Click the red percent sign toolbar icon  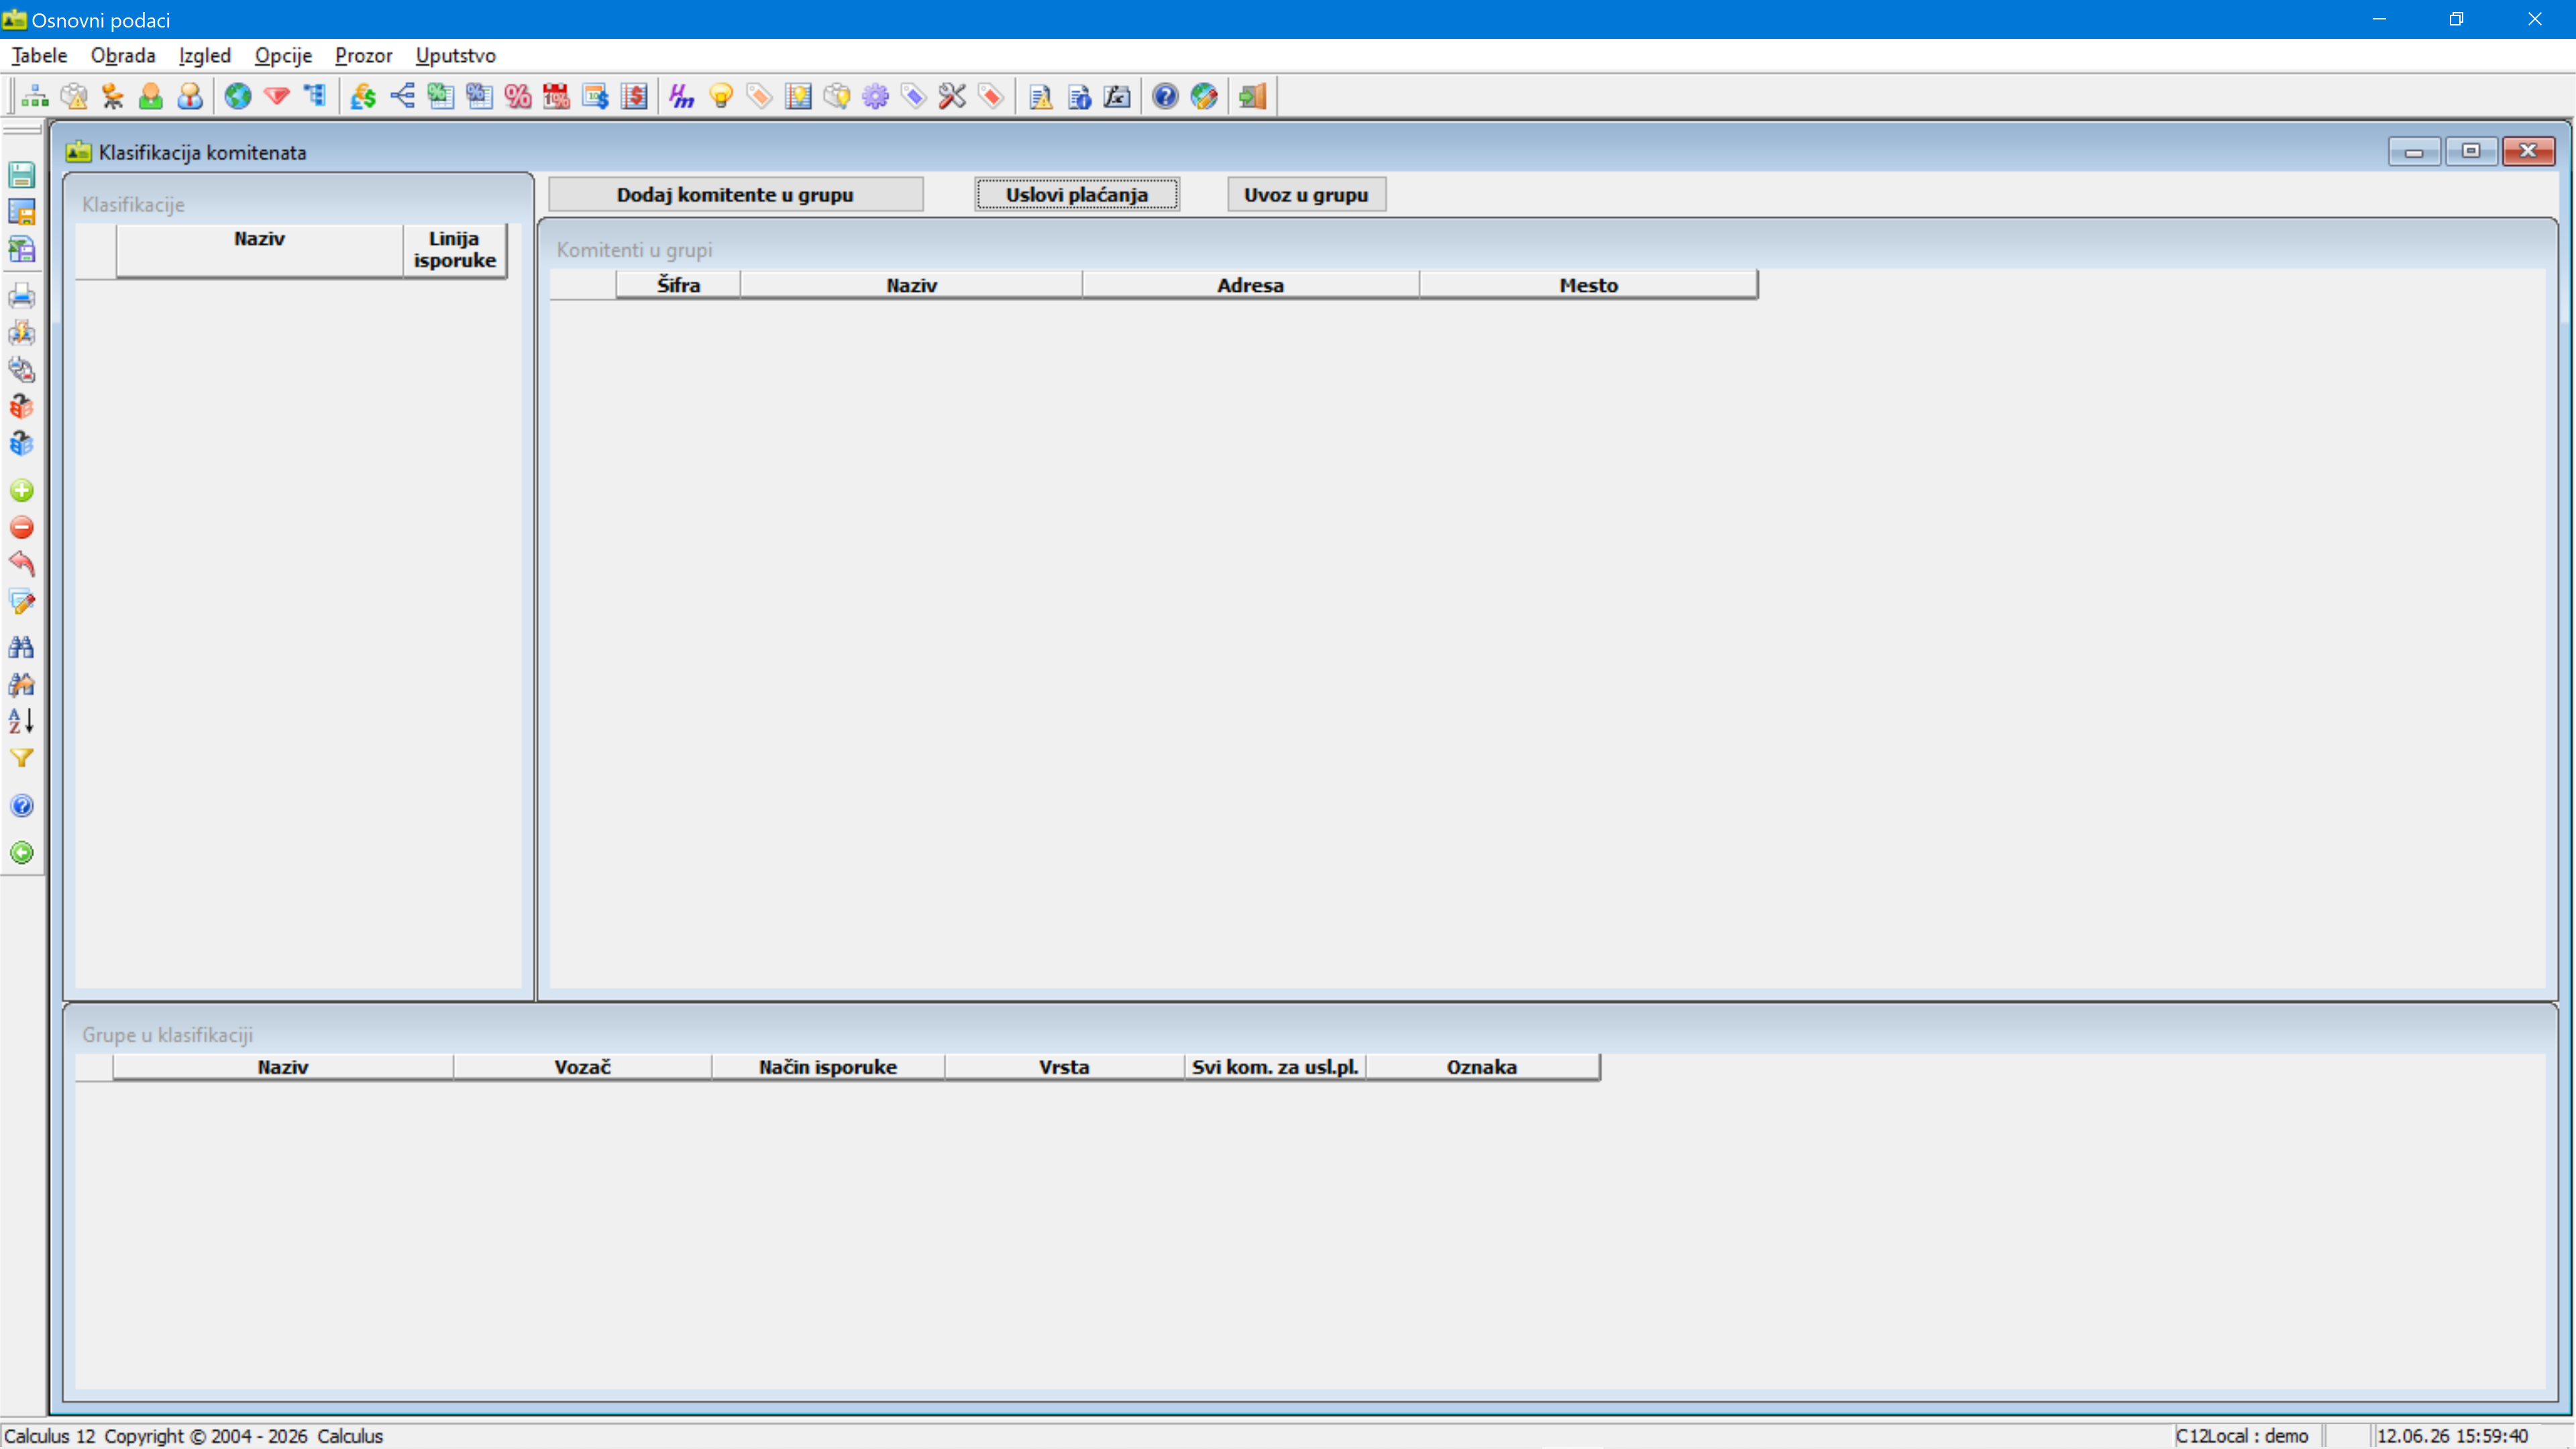point(518,96)
